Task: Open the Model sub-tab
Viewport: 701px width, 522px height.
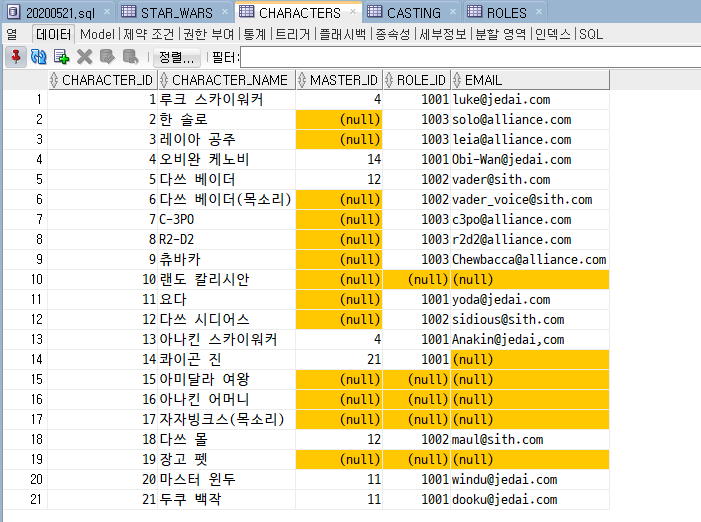Action: 97,34
